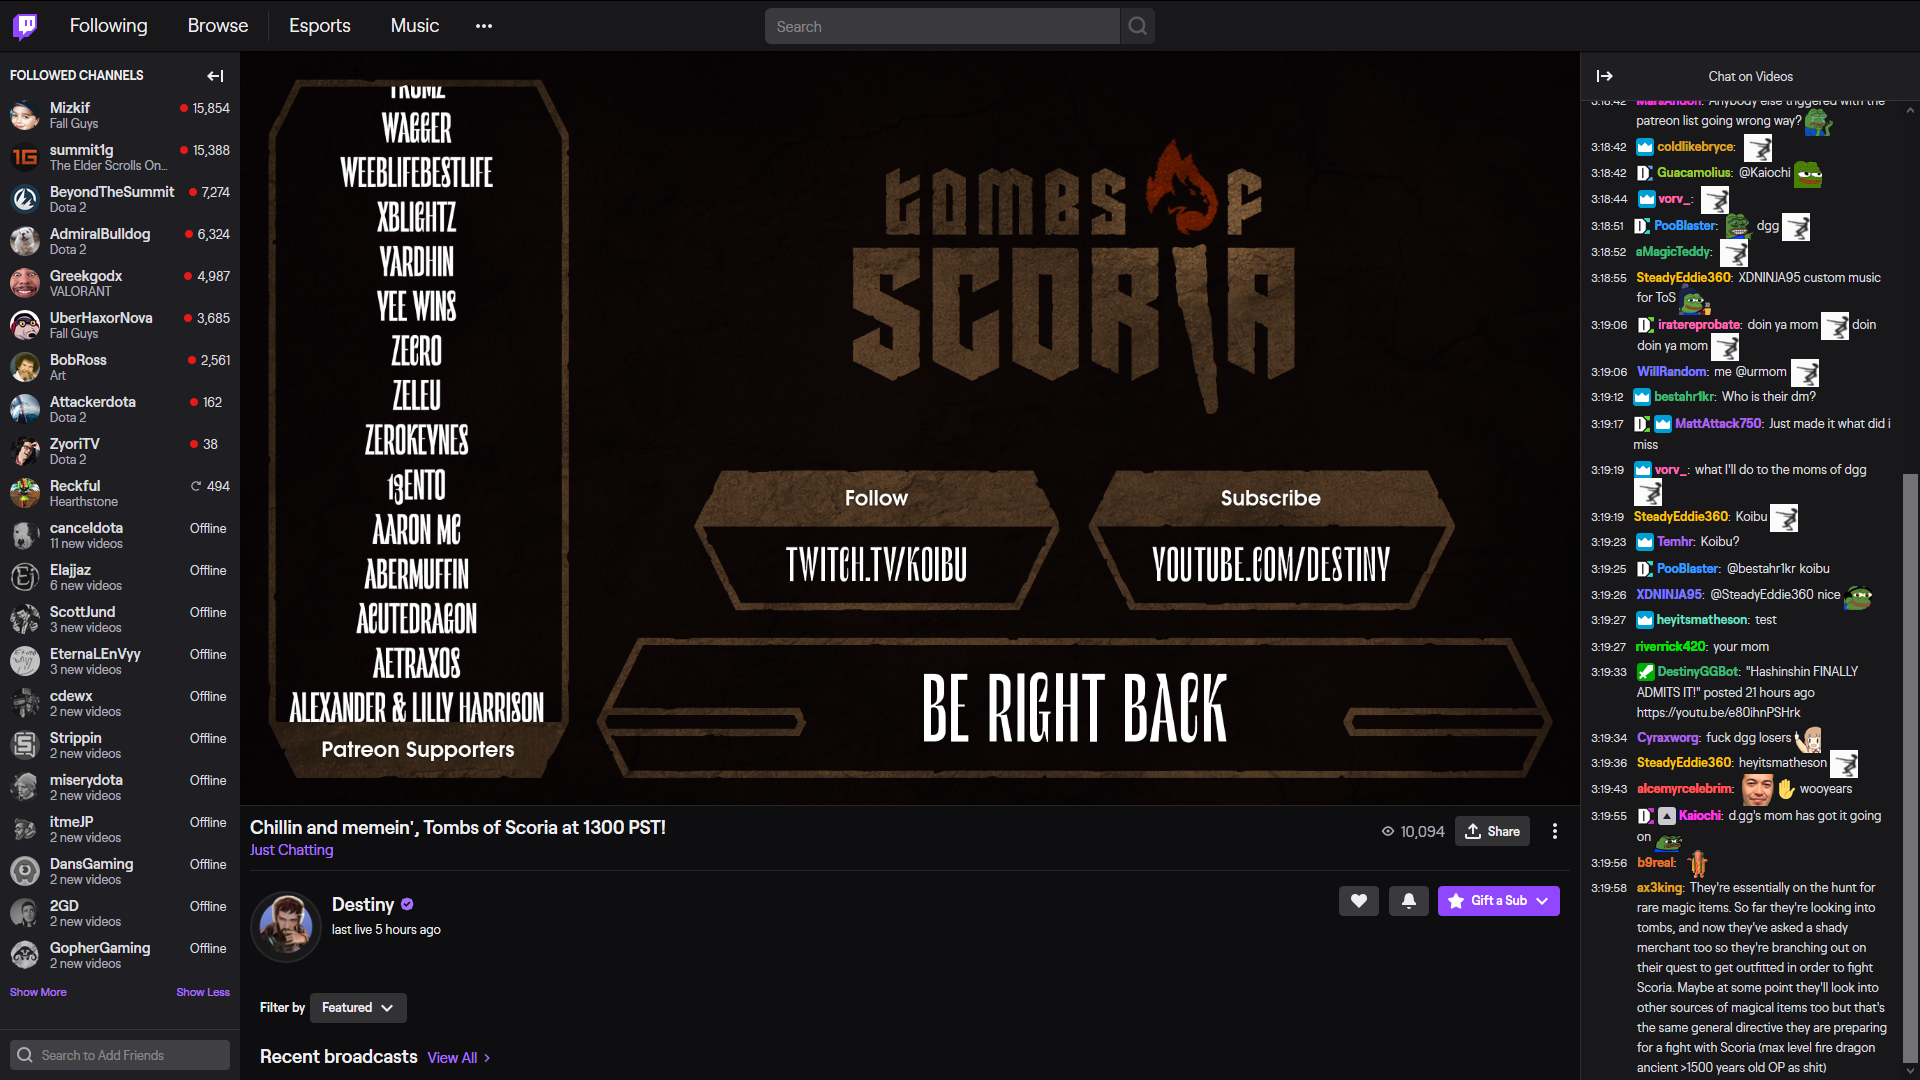Viewport: 1920px width, 1080px height.
Task: Open DansGaming channel avatar
Action: point(25,871)
